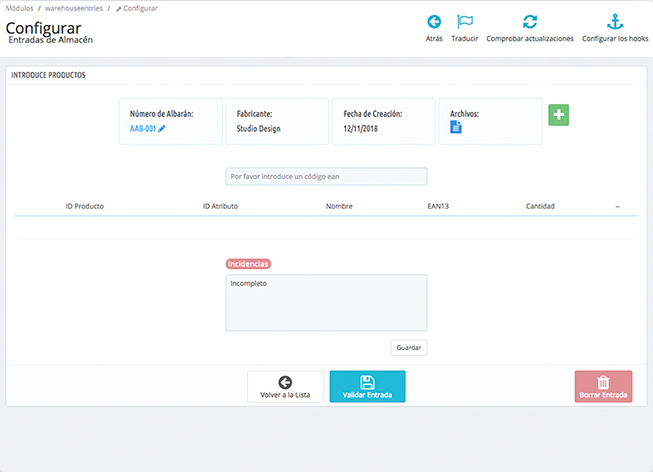Click EAN13 column header
Image resolution: width=653 pixels, height=472 pixels.
pyautogui.click(x=438, y=206)
